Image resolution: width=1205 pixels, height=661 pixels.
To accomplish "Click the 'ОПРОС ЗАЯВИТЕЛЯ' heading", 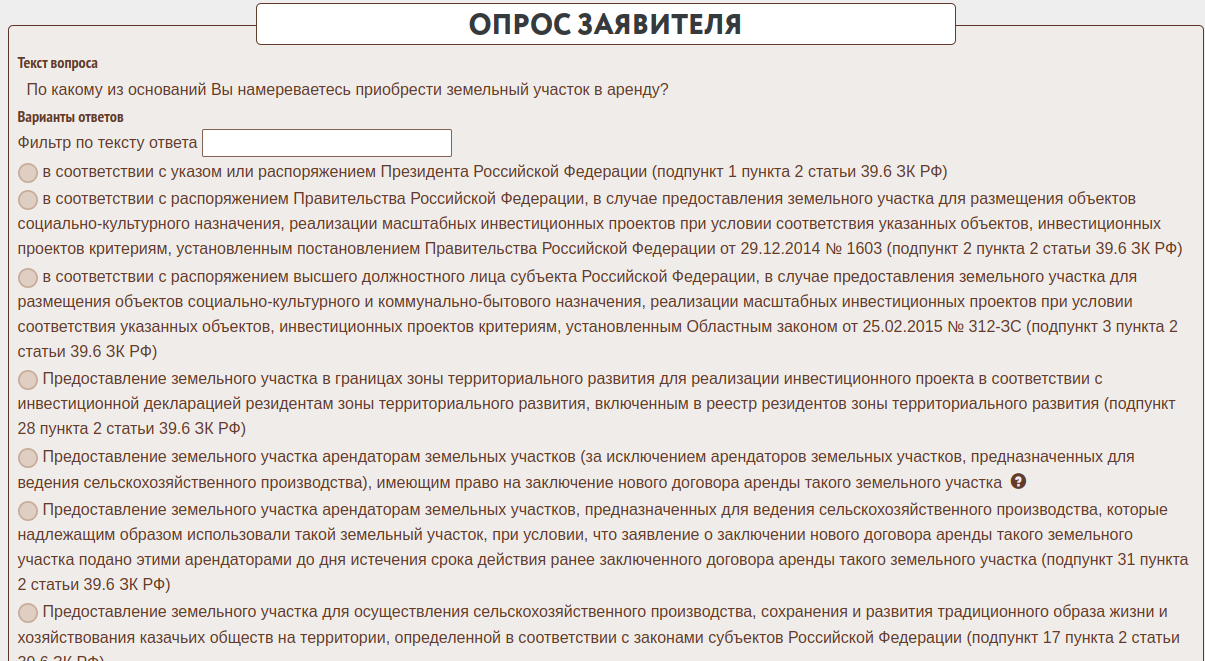I will pos(605,24).
